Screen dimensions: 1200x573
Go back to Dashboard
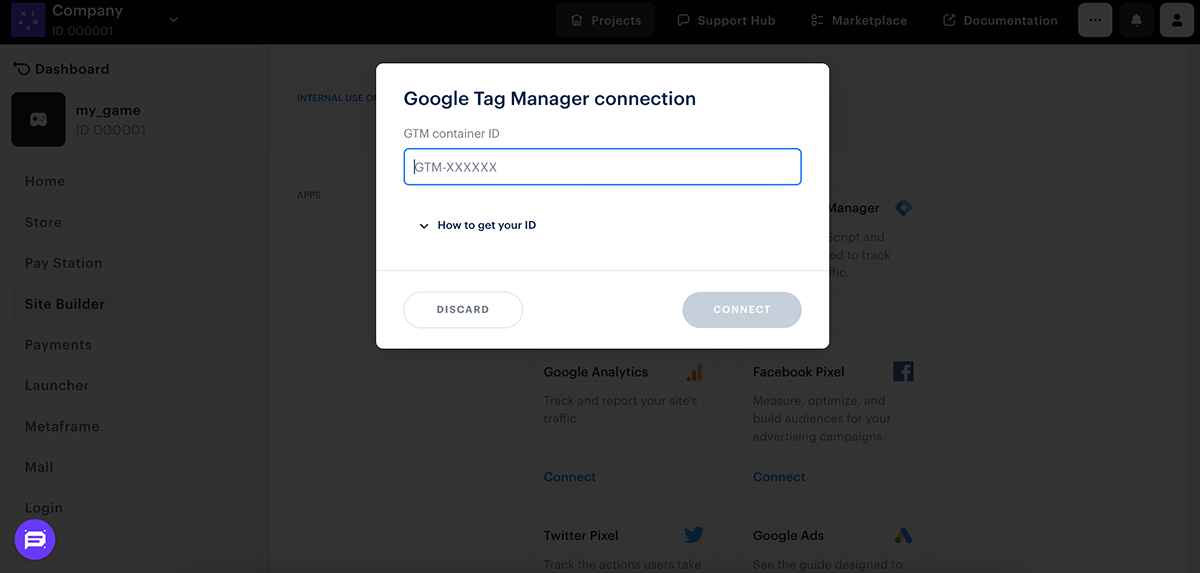61,69
